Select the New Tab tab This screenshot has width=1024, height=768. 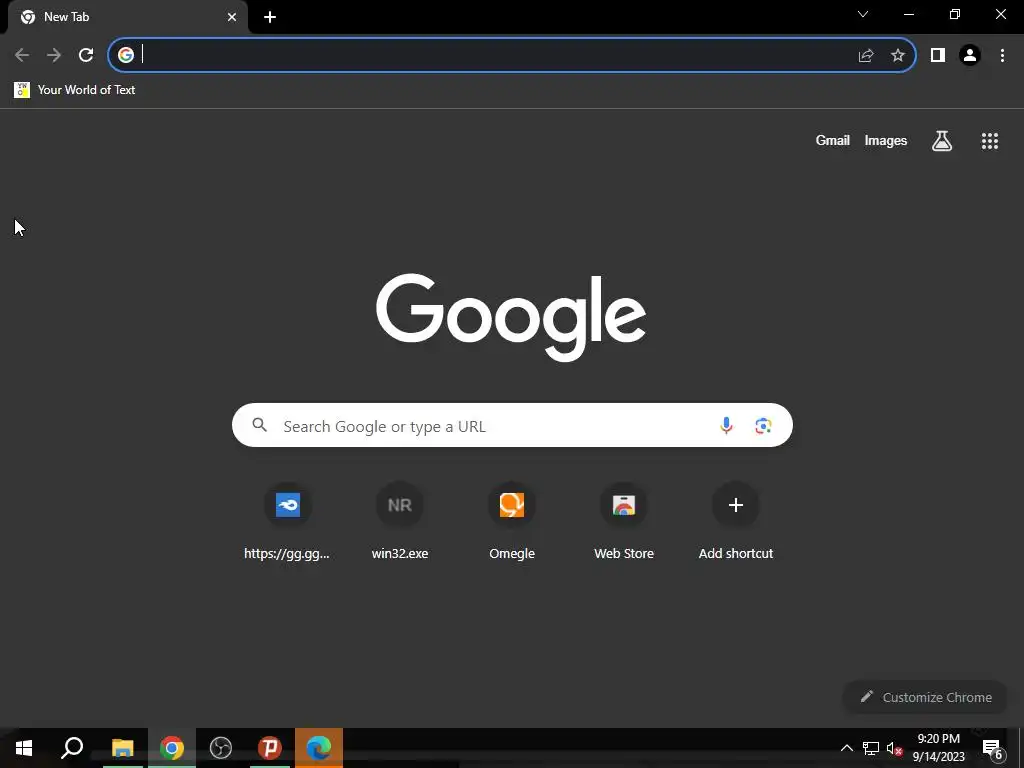127,17
